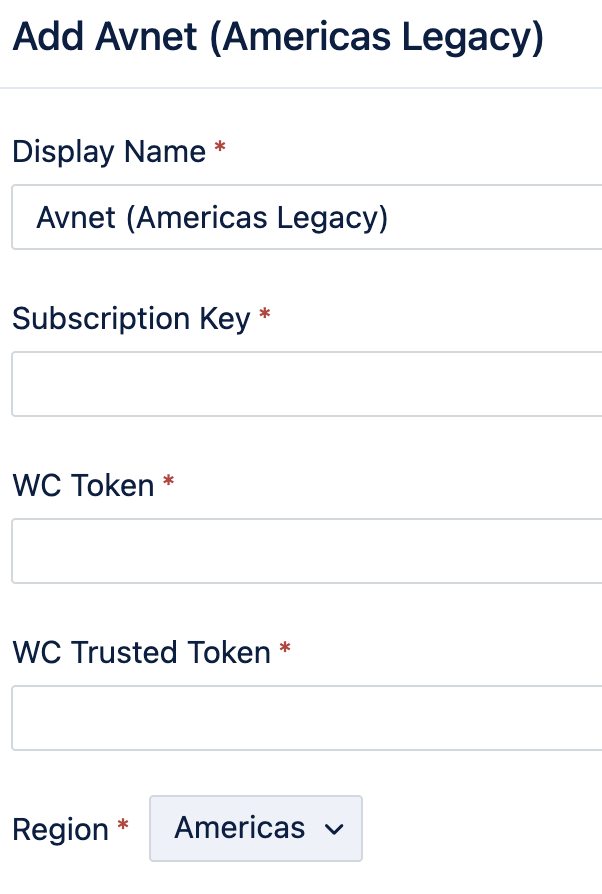Click the red asterisk beside Display Name
This screenshot has height=894, width=602.
220,150
